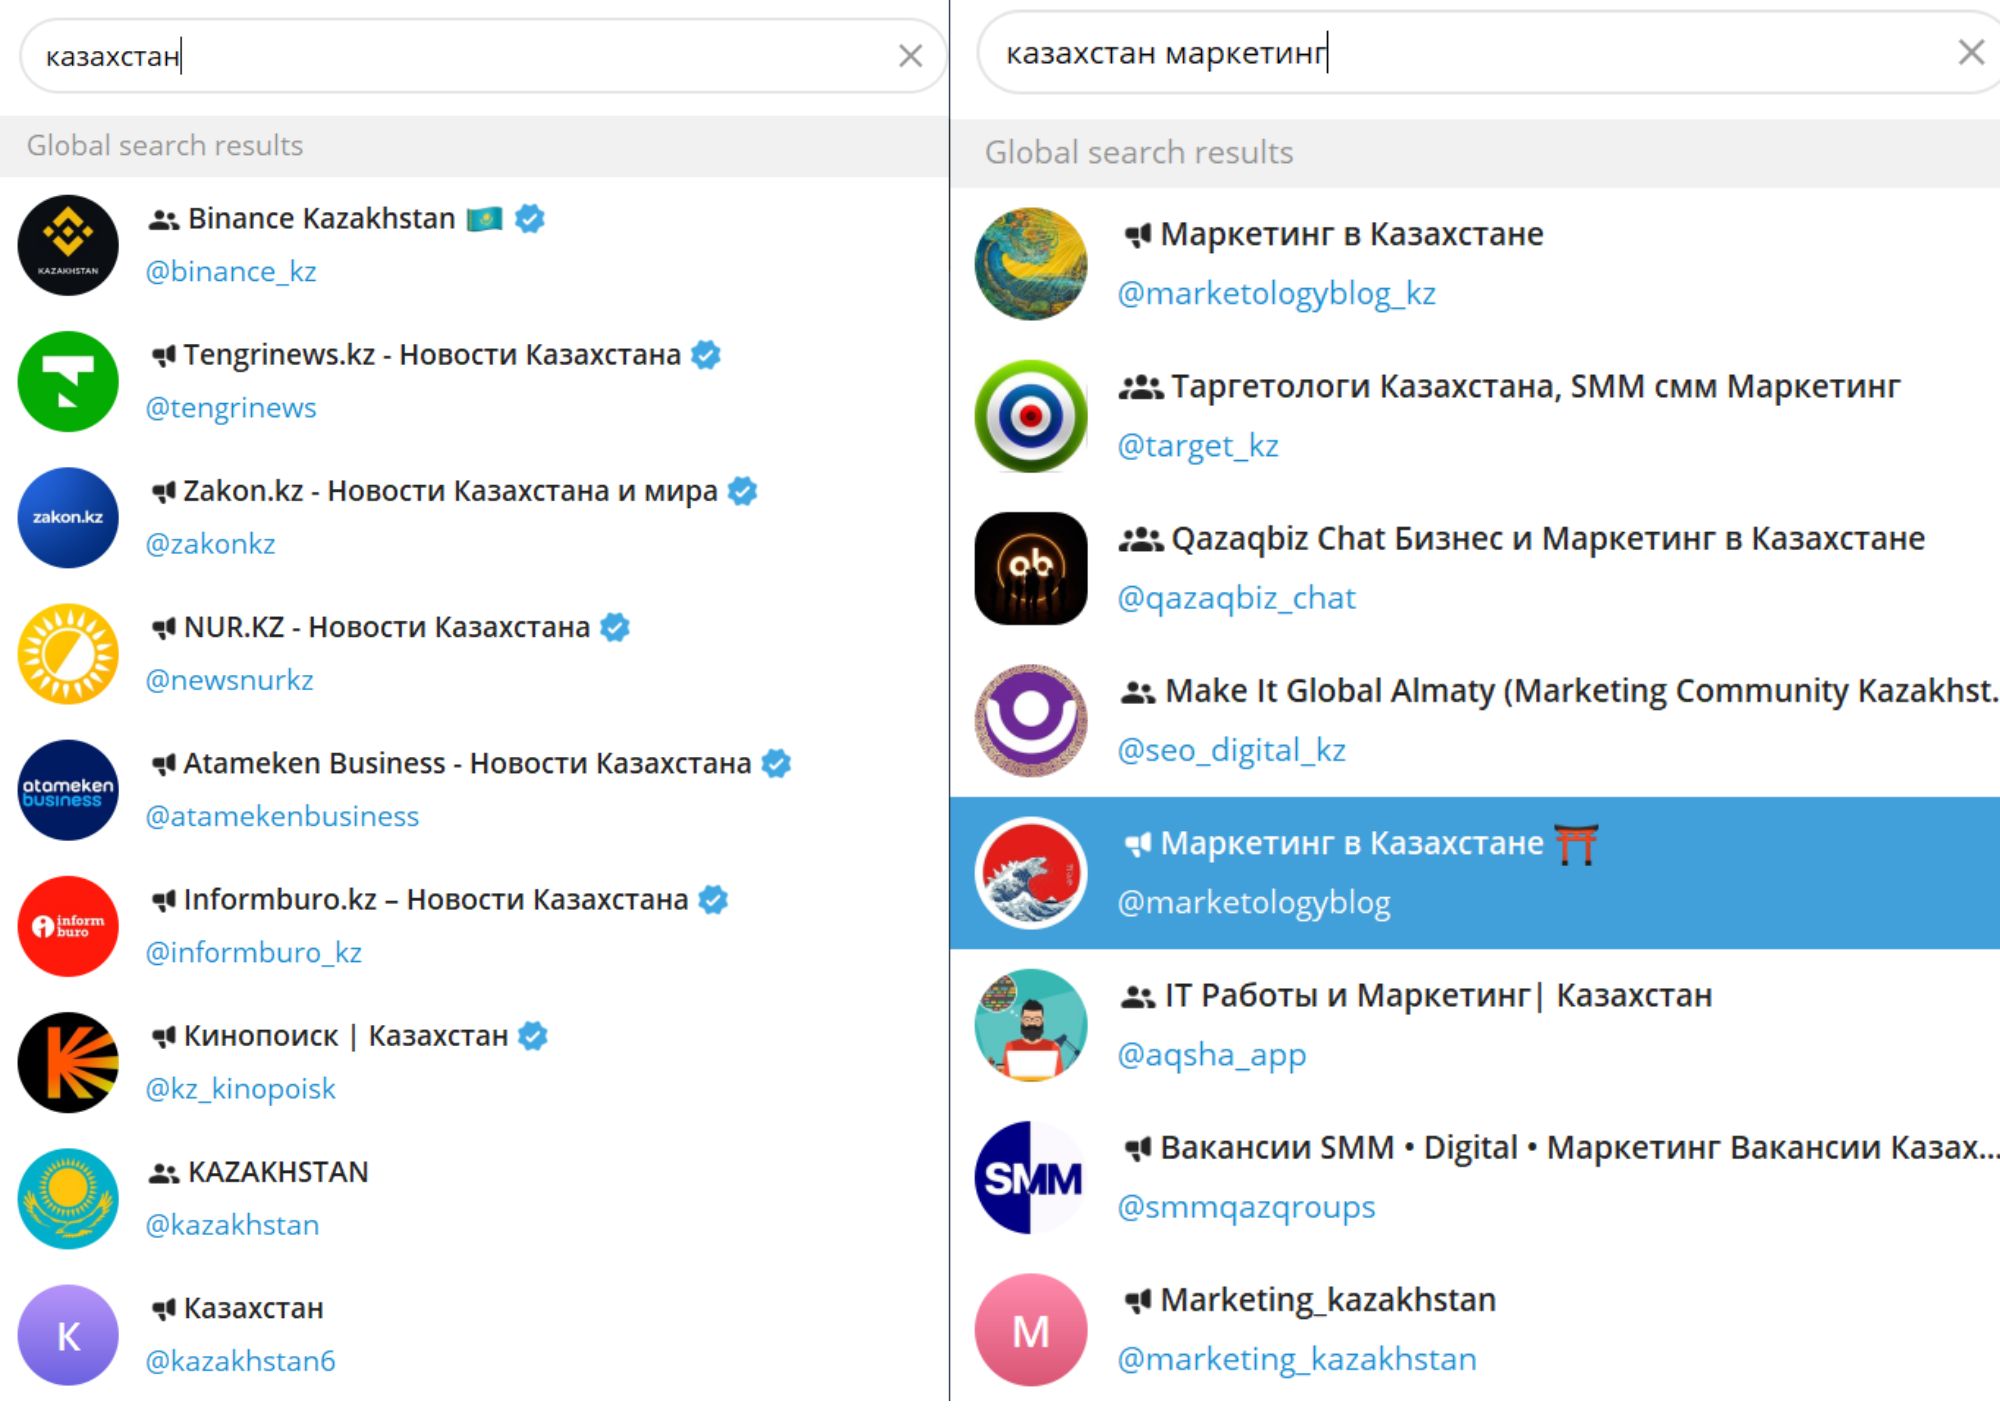Open the @kz_kinopoisk username link
This screenshot has height=1414, width=2000.
coord(240,1089)
